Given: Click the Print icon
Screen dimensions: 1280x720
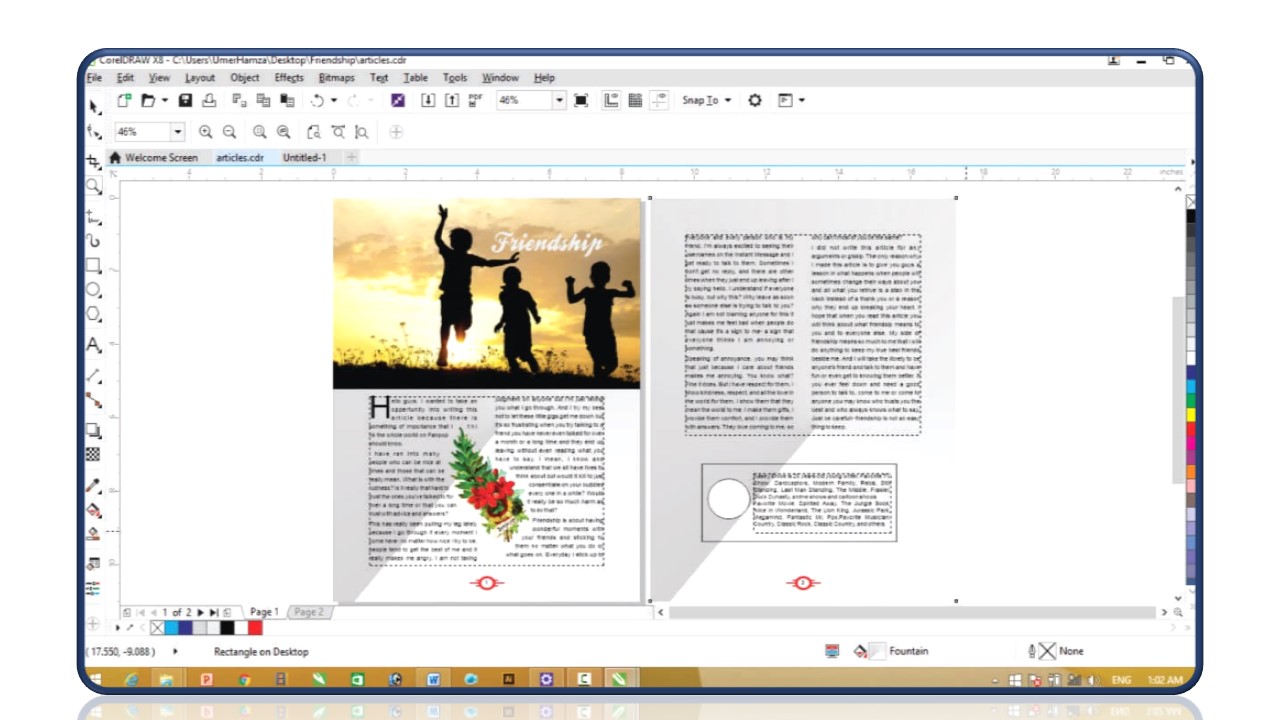Looking at the screenshot, I should click(209, 100).
